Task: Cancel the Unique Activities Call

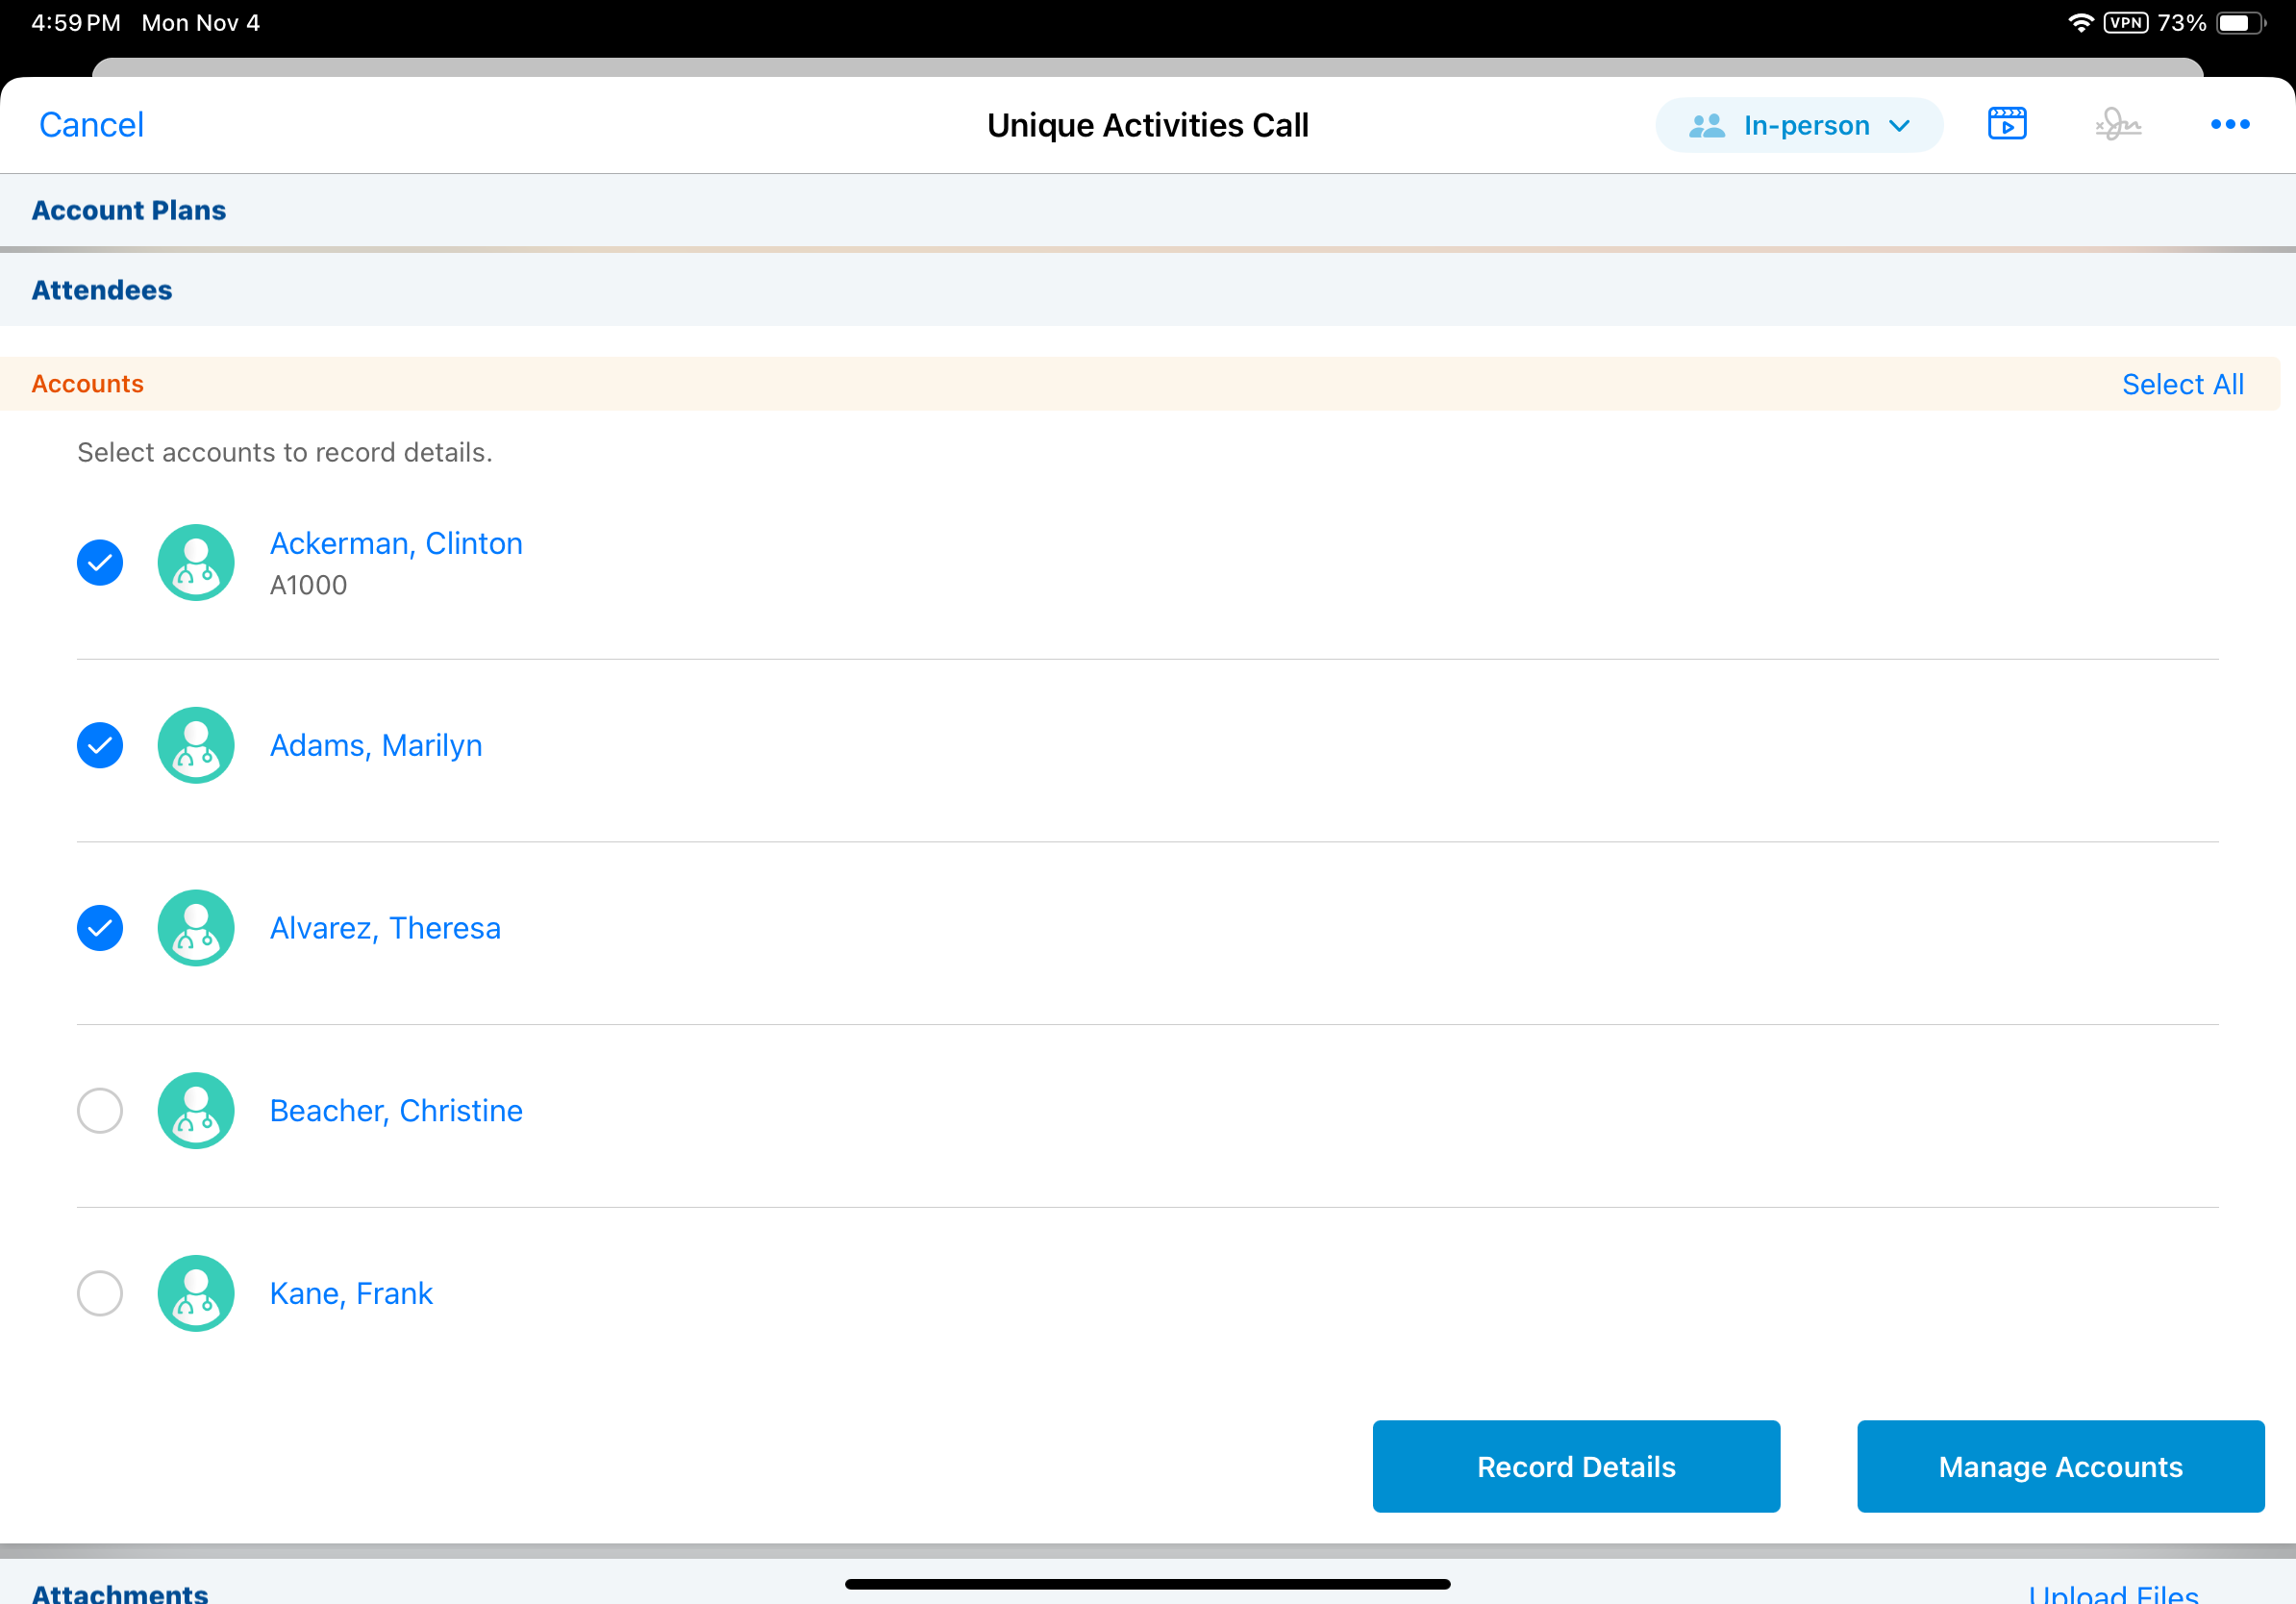Action: [x=92, y=125]
